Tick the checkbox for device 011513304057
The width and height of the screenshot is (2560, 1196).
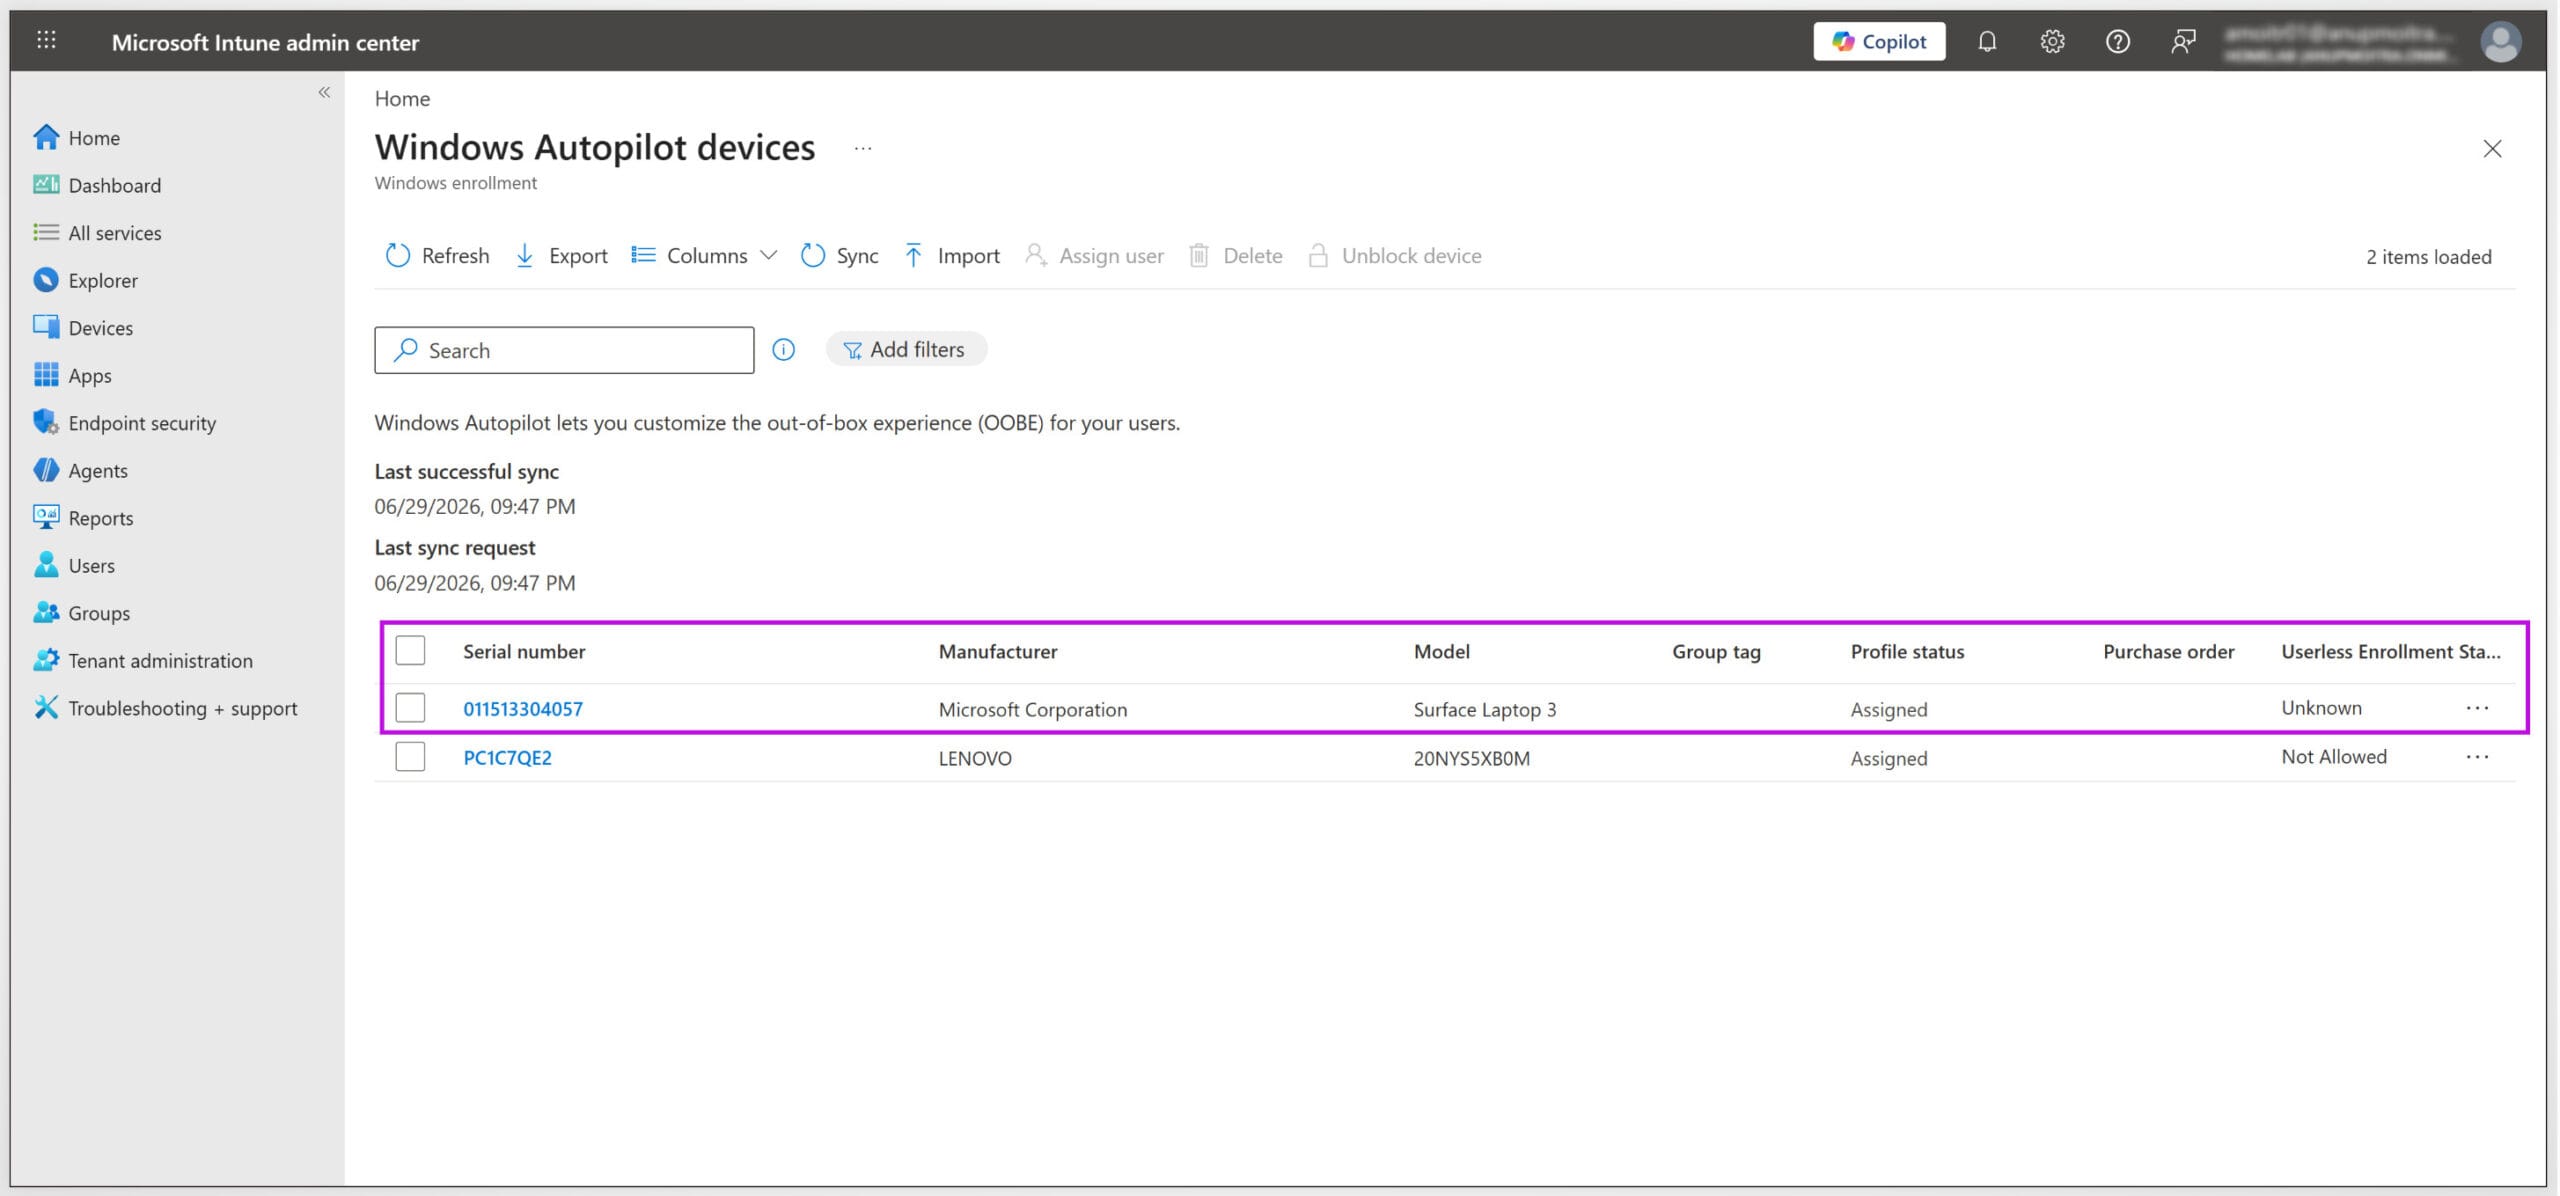pyautogui.click(x=410, y=708)
